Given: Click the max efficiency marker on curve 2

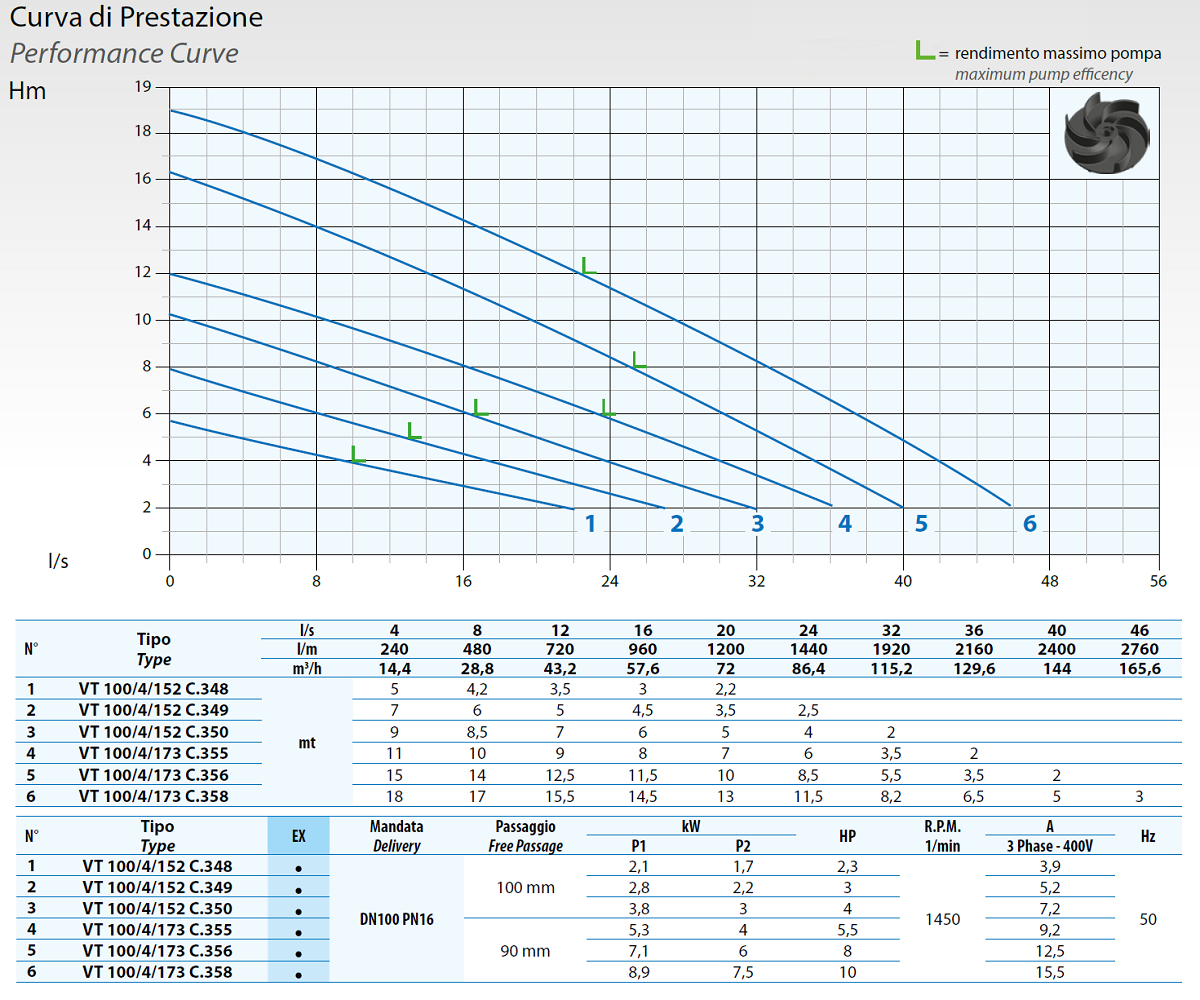Looking at the screenshot, I should (413, 431).
